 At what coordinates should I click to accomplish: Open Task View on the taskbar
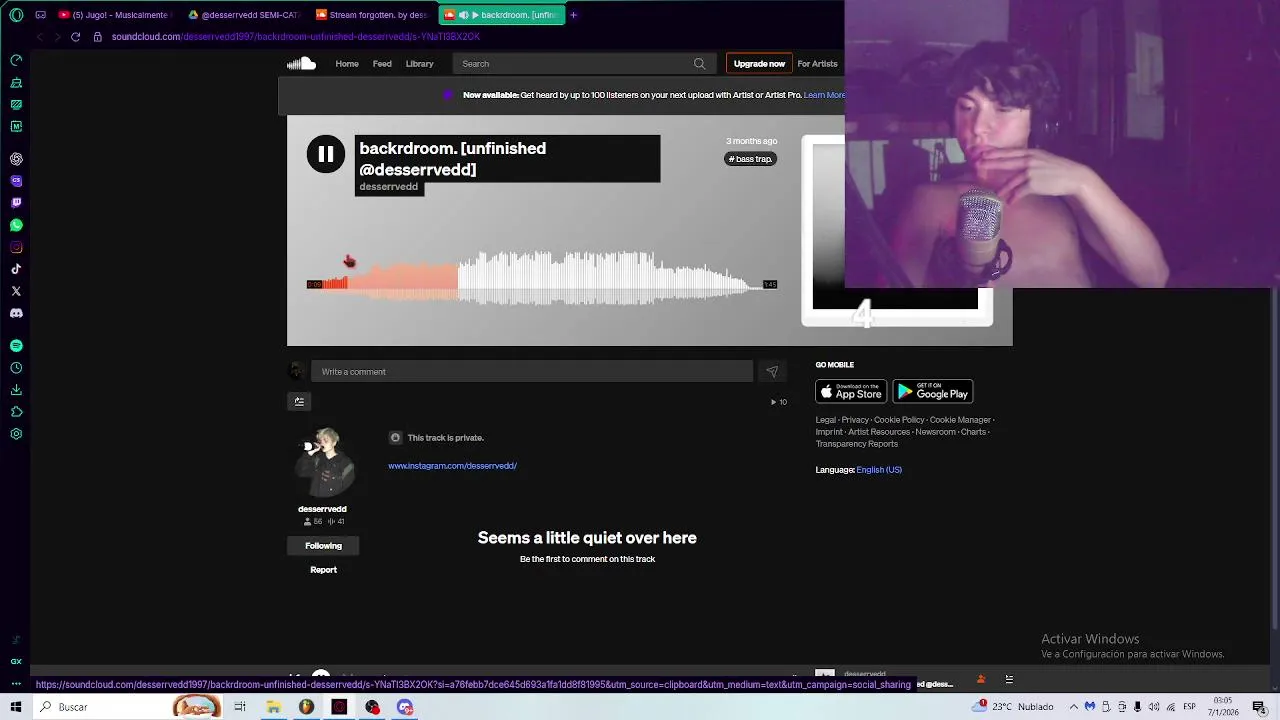pos(240,707)
